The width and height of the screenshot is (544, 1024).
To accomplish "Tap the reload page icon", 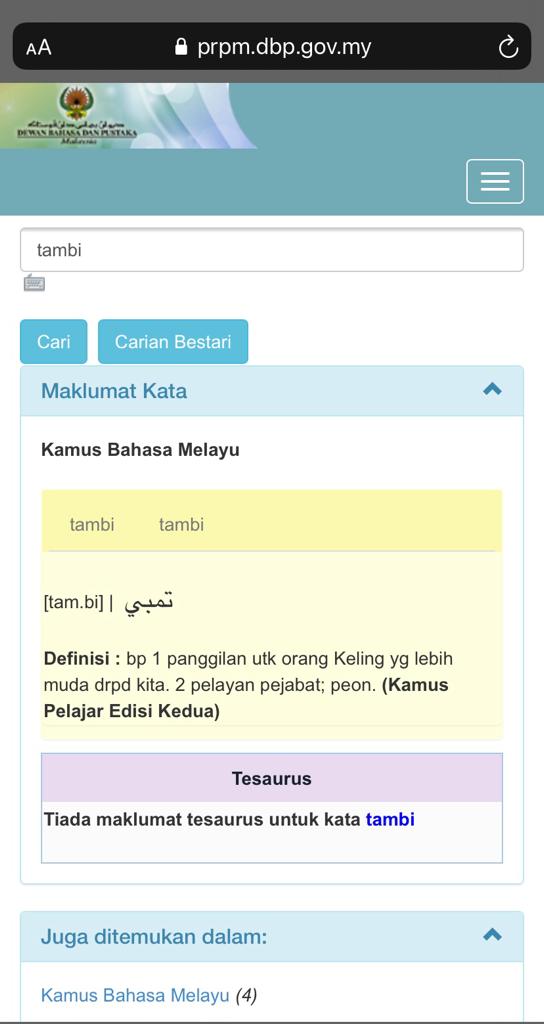I will [508, 47].
